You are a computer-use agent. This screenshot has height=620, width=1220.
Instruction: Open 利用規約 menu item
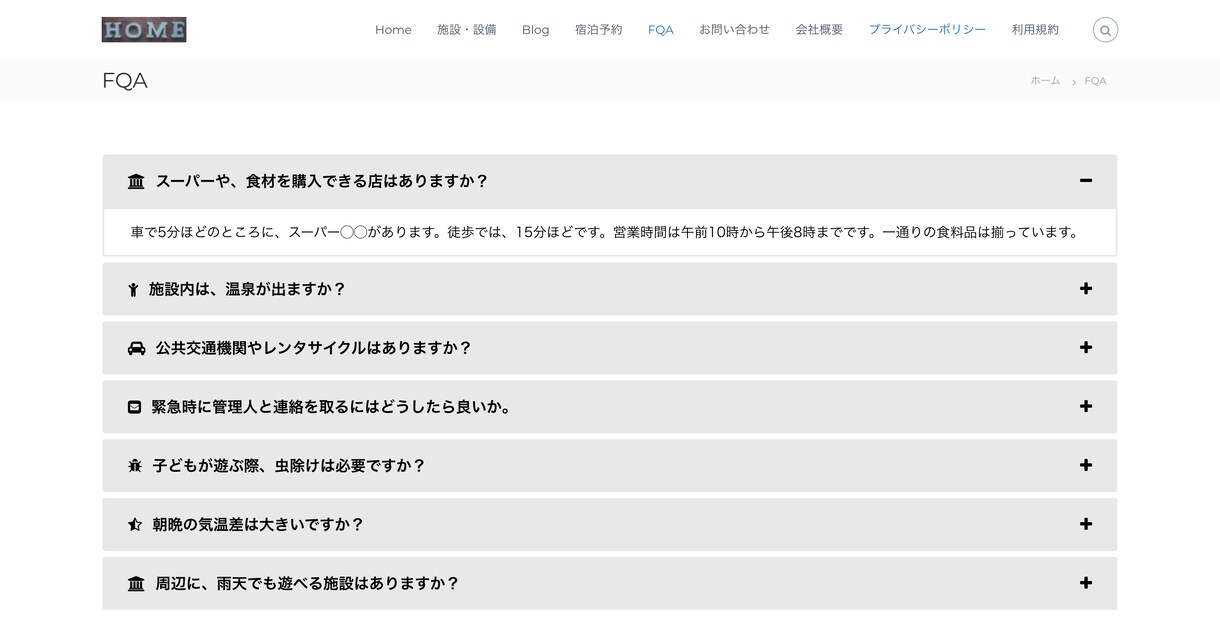pos(1035,30)
